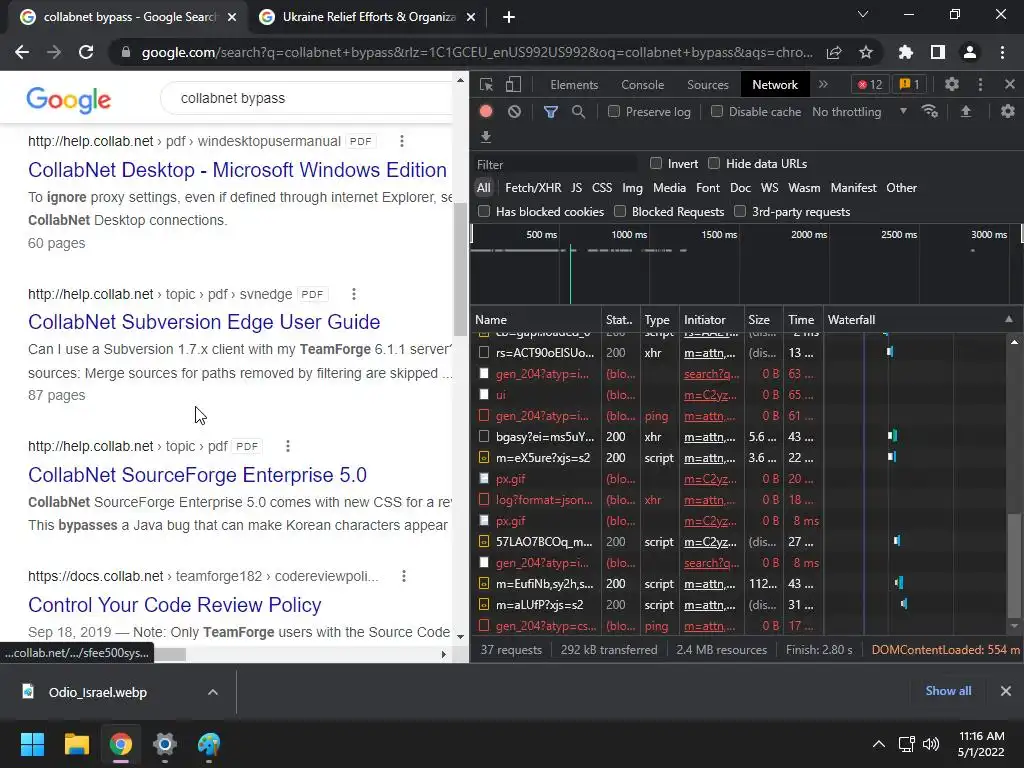This screenshot has height=768, width=1024.
Task: Expand more DevTools tabs chevron
Action: tap(824, 84)
